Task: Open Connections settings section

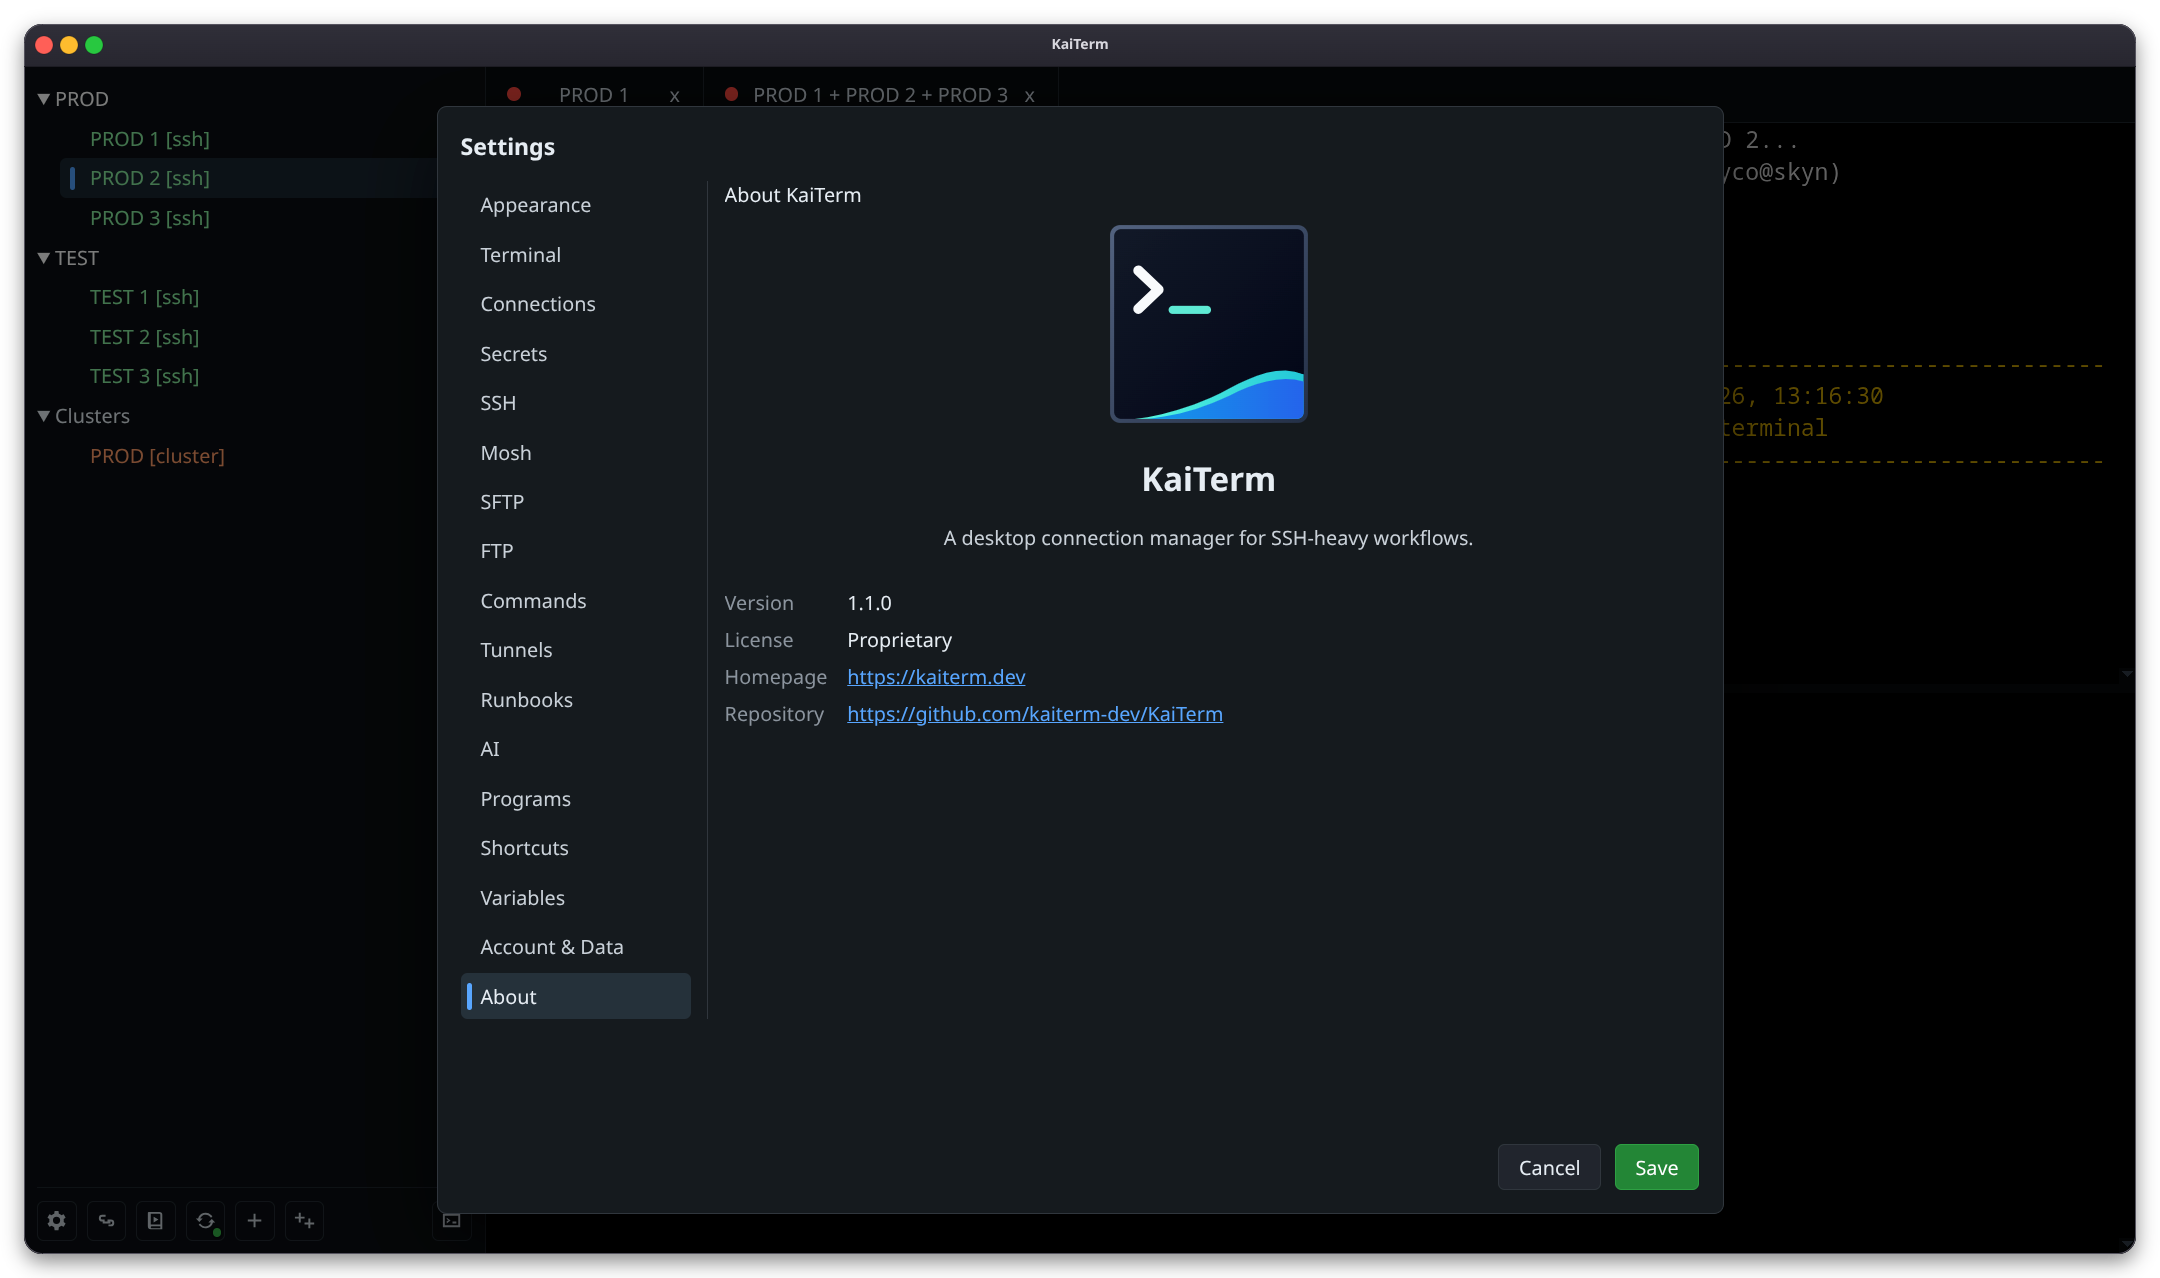Action: (x=576, y=304)
